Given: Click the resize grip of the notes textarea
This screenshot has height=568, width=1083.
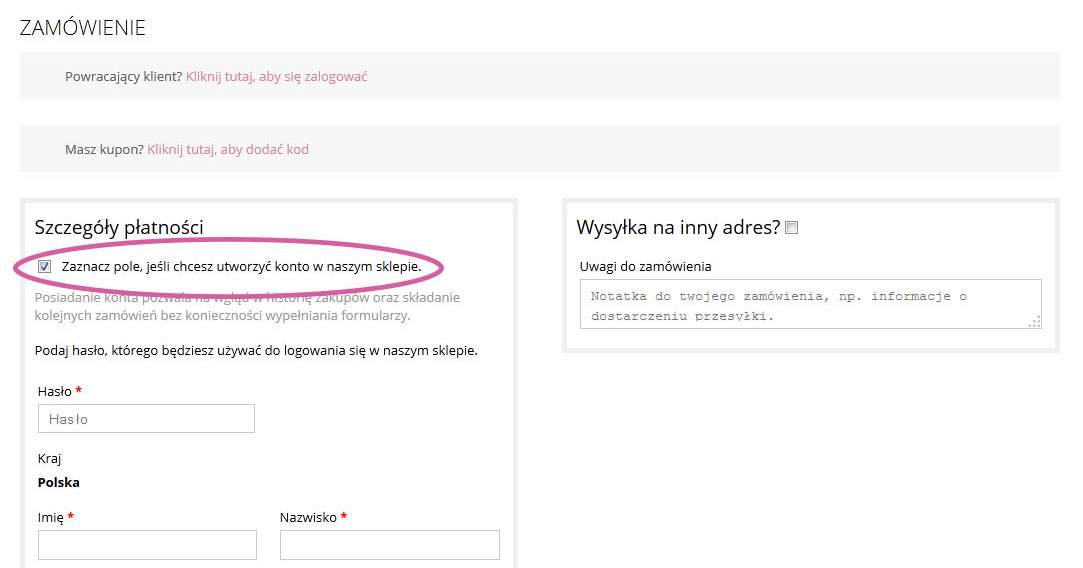Looking at the screenshot, I should 1035,321.
